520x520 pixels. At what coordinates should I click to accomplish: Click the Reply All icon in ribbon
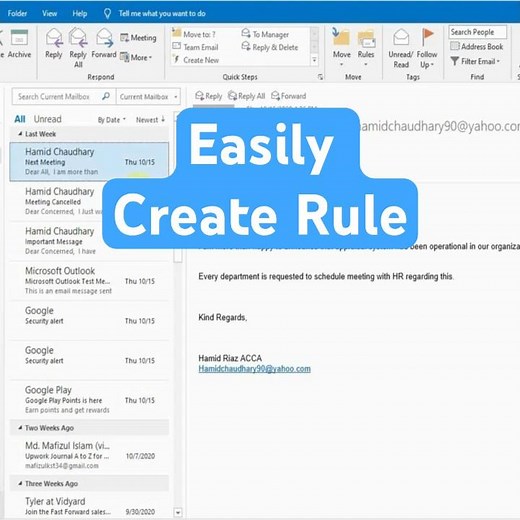(x=78, y=48)
